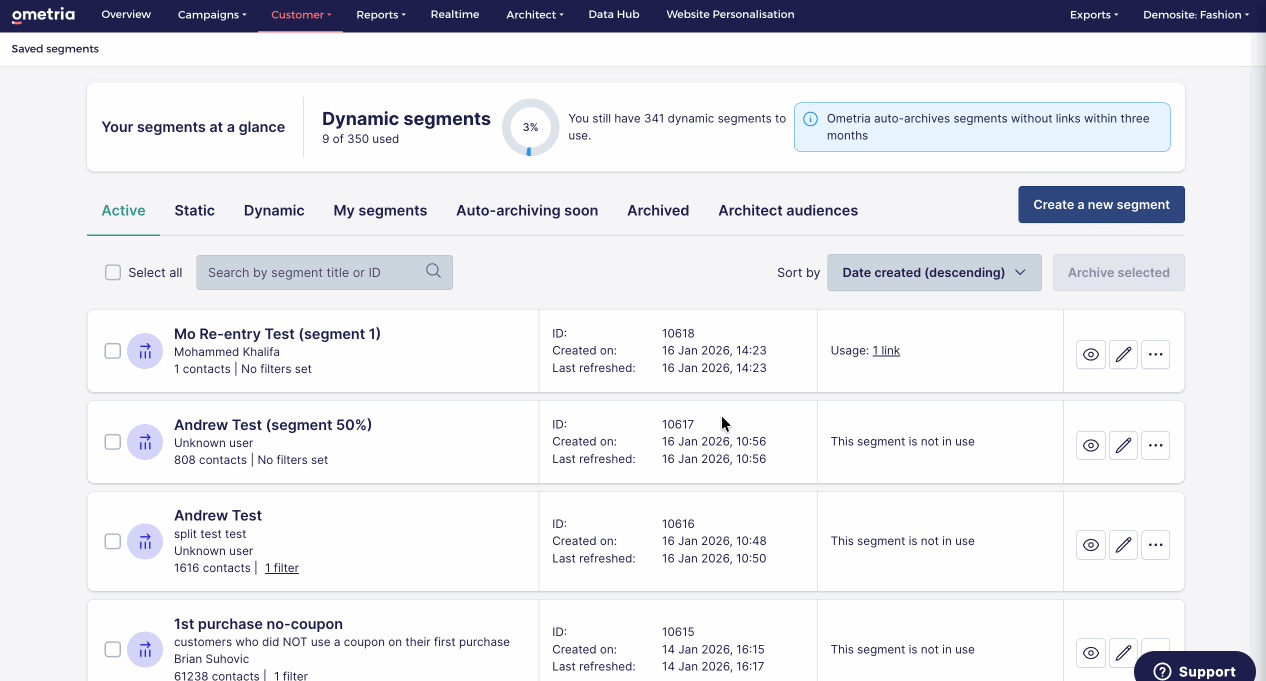This screenshot has width=1266, height=681.
Task: Switch to the Auto-archiving soon tab
Action: [x=527, y=210]
